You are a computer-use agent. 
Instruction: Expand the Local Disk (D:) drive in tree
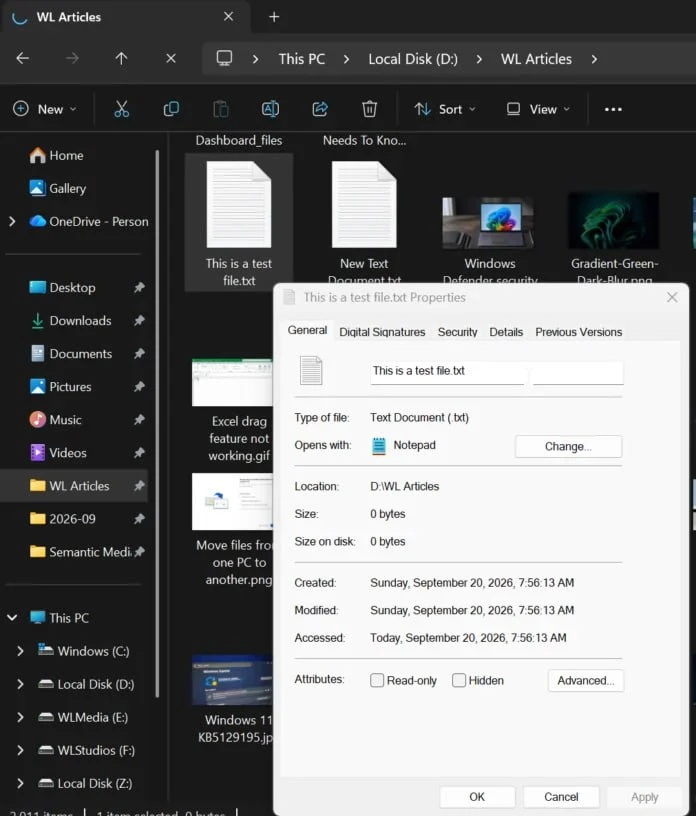pos(20,684)
